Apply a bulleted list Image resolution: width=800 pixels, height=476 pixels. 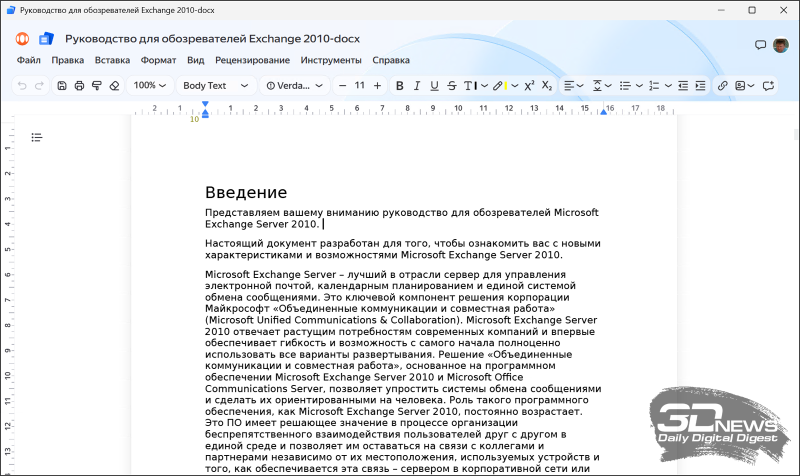point(625,86)
